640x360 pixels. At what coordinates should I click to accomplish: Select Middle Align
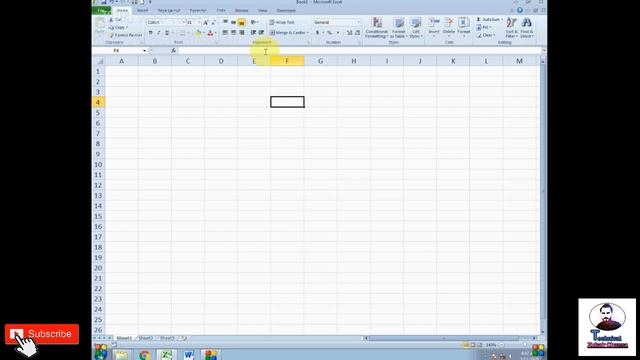click(233, 22)
